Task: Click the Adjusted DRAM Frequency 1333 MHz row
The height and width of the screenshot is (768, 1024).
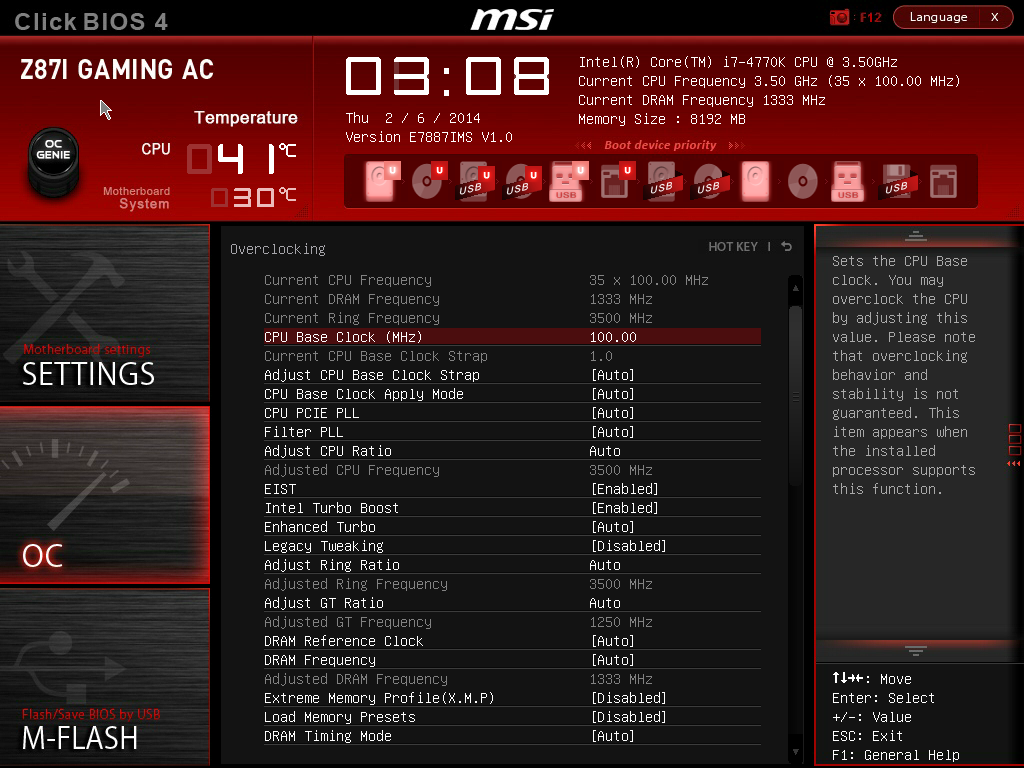Action: (x=512, y=679)
